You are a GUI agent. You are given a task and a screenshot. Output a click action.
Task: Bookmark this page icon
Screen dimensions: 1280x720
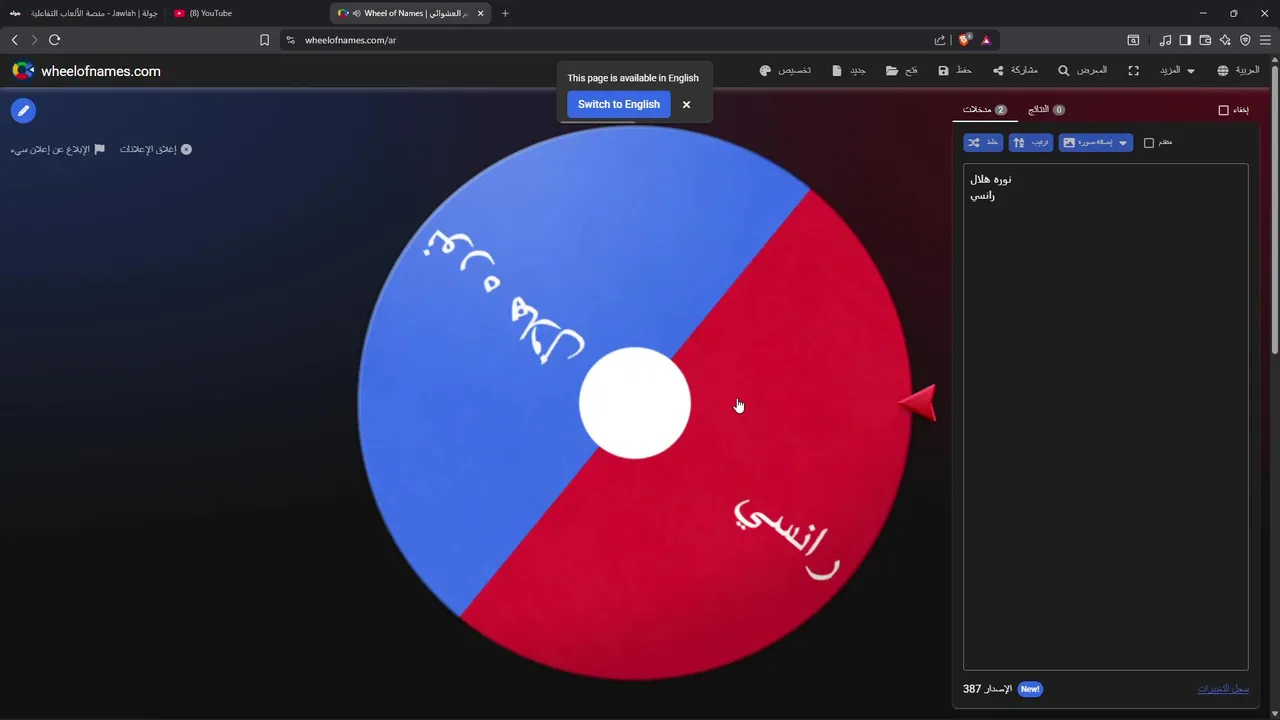point(264,40)
